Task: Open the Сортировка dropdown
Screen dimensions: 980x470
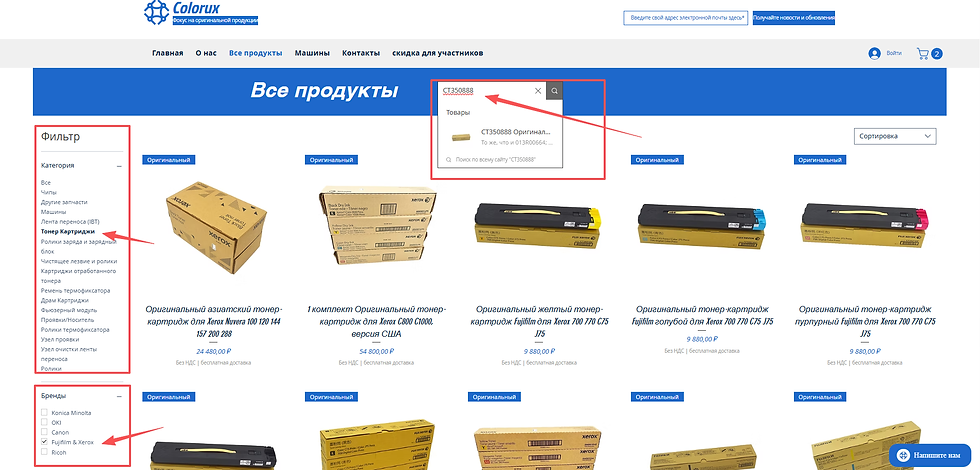Action: click(894, 136)
